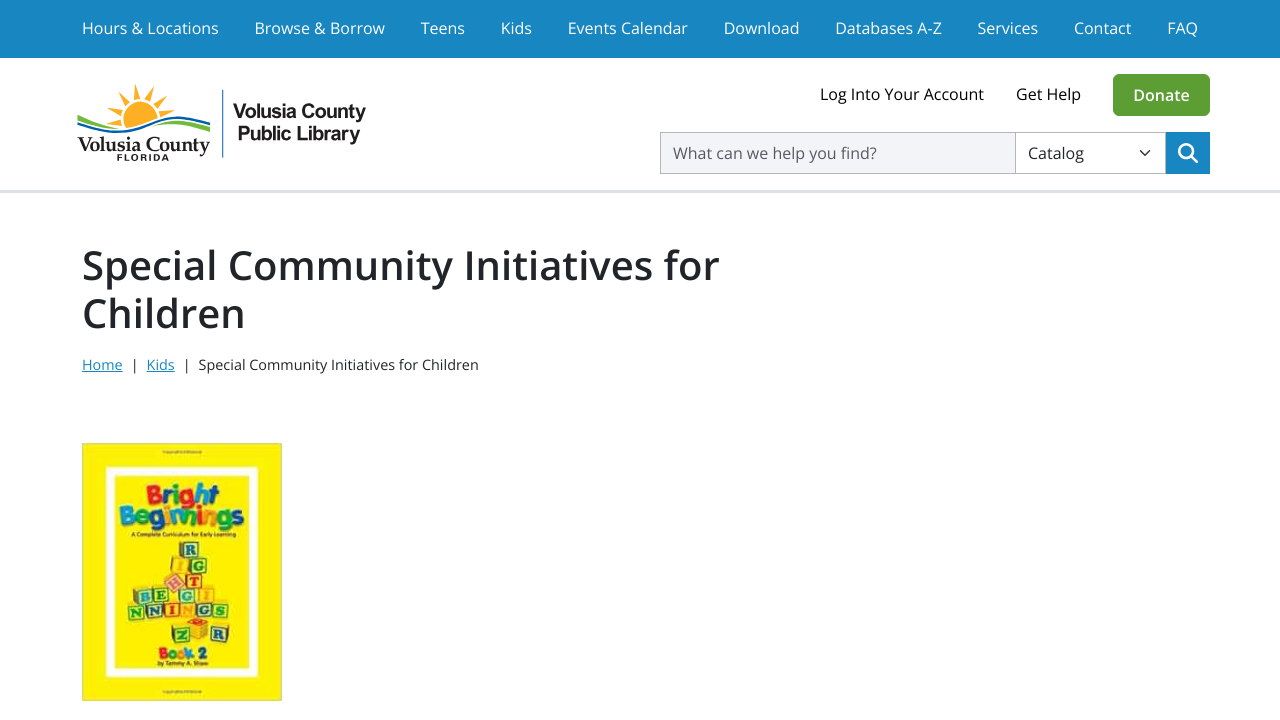Navigate to Events Calendar
The height and width of the screenshot is (720, 1280).
point(627,27)
